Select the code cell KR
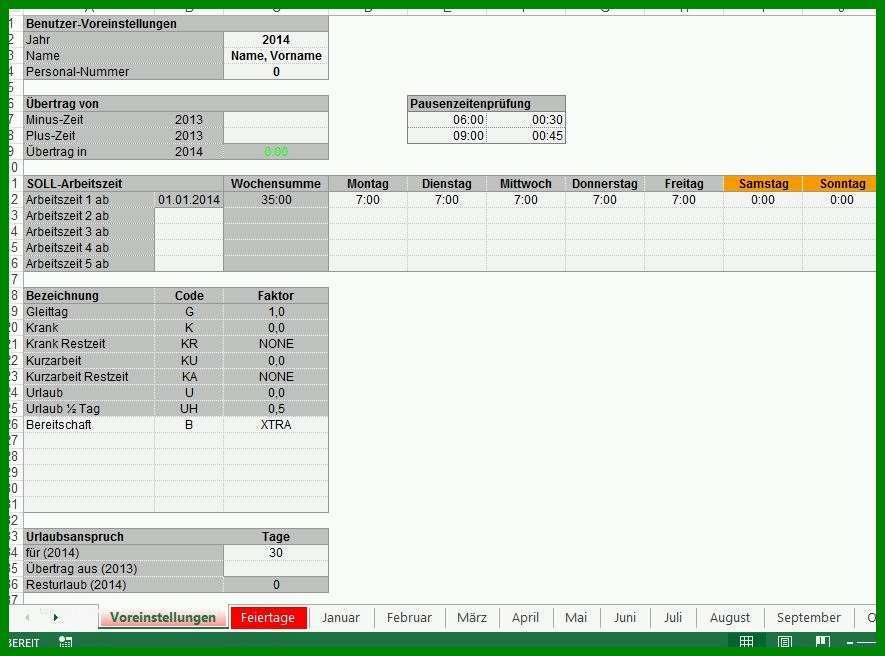The width and height of the screenshot is (885, 656). click(189, 344)
